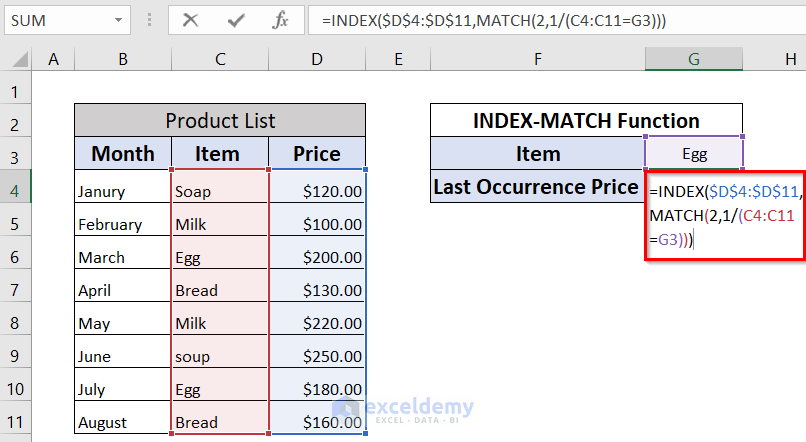Click the Last Occurrence Price label cell

pos(537,187)
